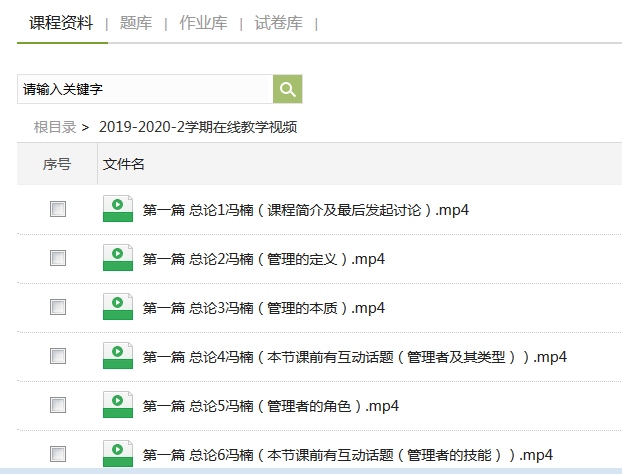Mark the checkbox for 总论5 管理者的角色
622x474 pixels.
(x=58, y=405)
